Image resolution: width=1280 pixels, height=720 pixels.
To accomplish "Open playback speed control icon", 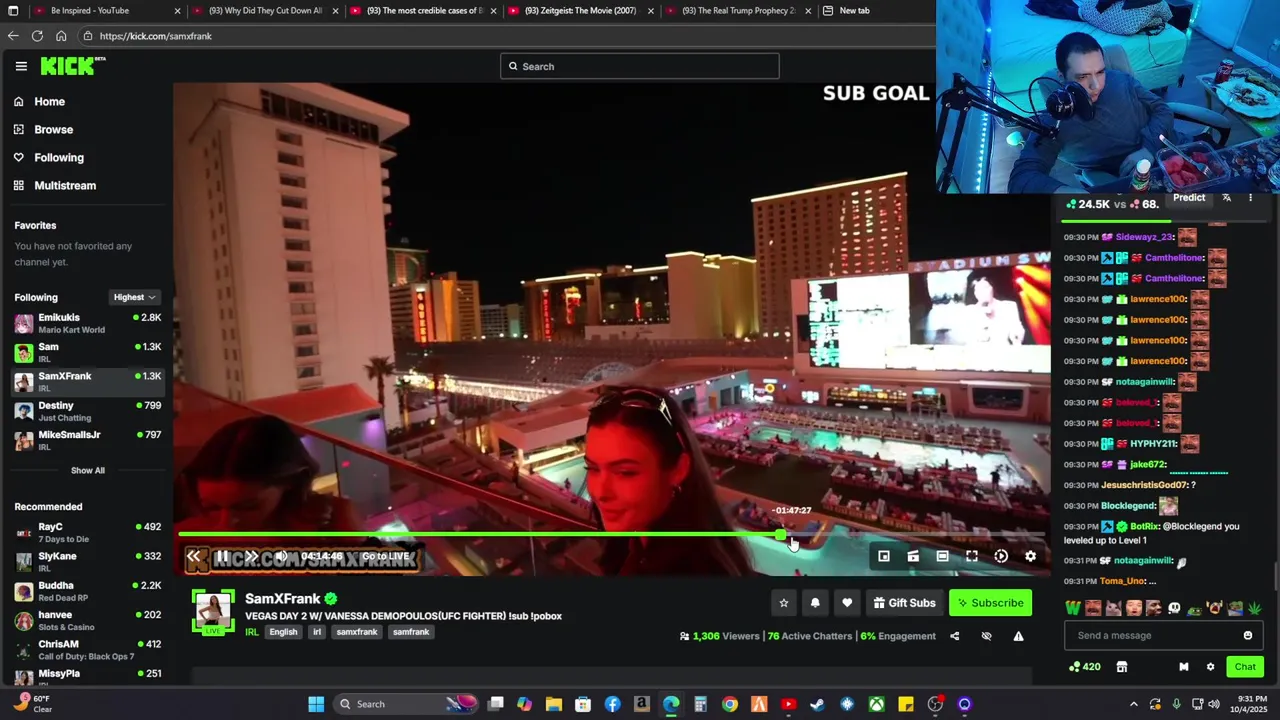I will tap(1001, 556).
